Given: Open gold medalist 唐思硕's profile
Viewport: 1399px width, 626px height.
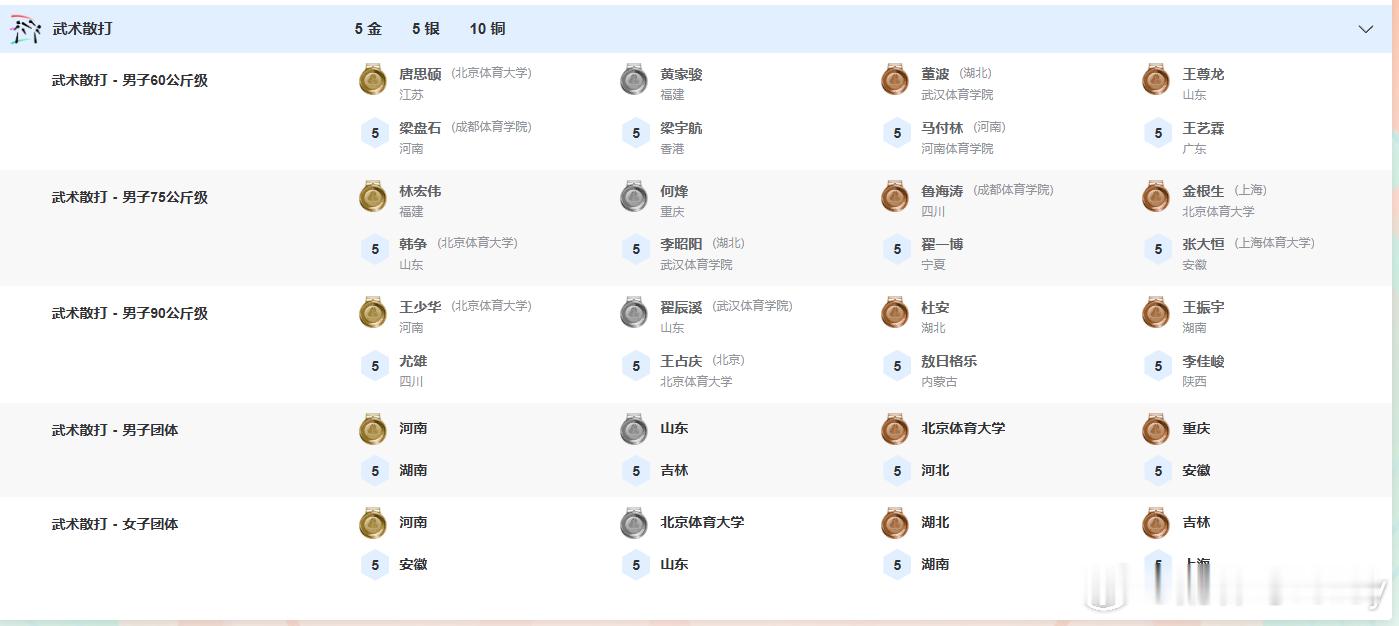Looking at the screenshot, I should tap(420, 72).
